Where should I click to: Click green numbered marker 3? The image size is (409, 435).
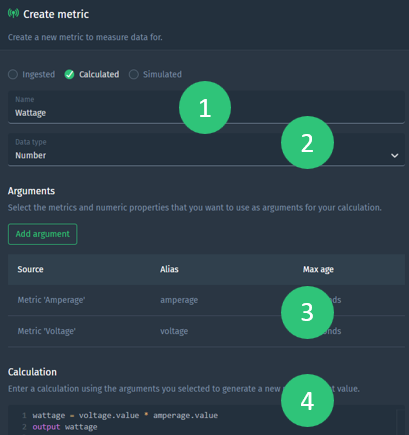[x=307, y=312]
